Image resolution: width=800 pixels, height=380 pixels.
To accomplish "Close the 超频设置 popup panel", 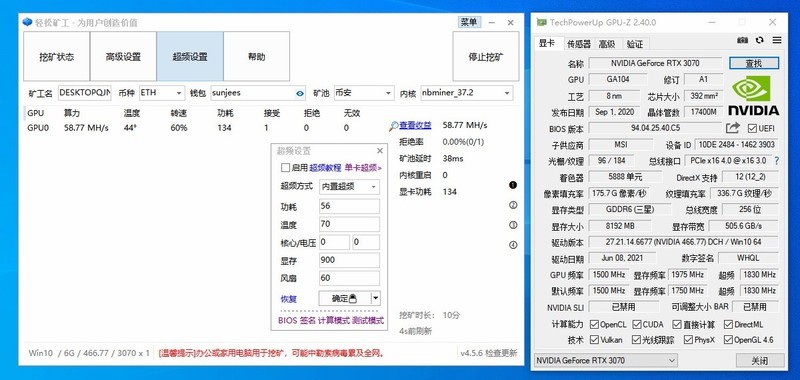I will (x=380, y=151).
